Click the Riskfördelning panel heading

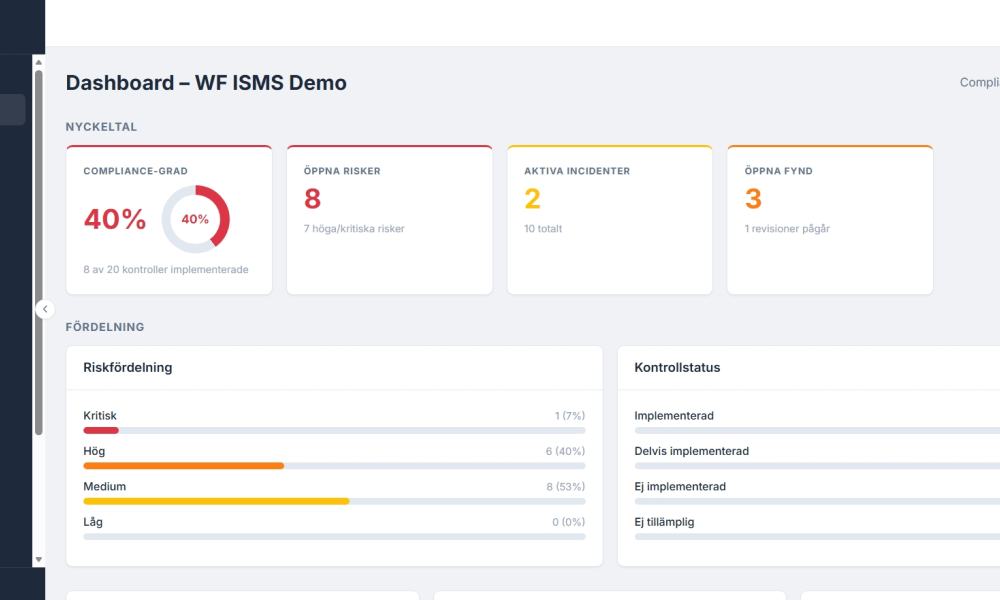[127, 367]
